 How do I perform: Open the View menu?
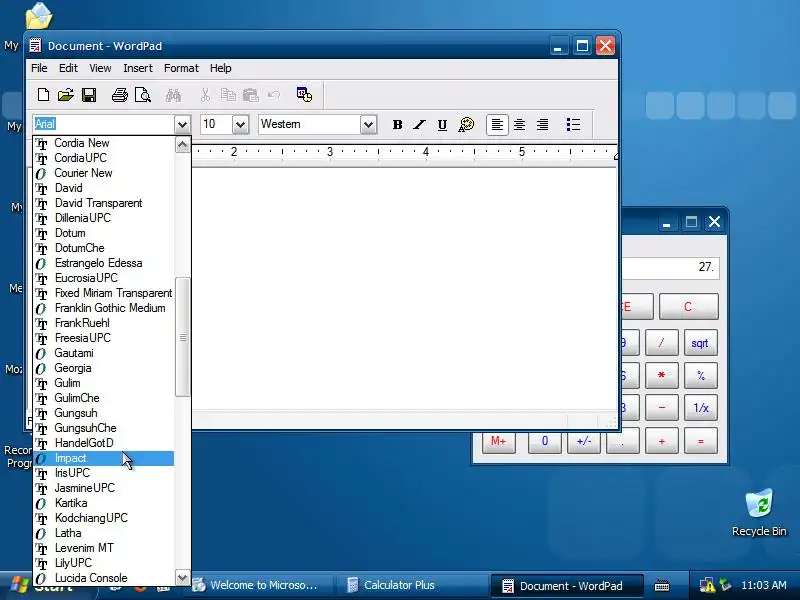coord(100,68)
